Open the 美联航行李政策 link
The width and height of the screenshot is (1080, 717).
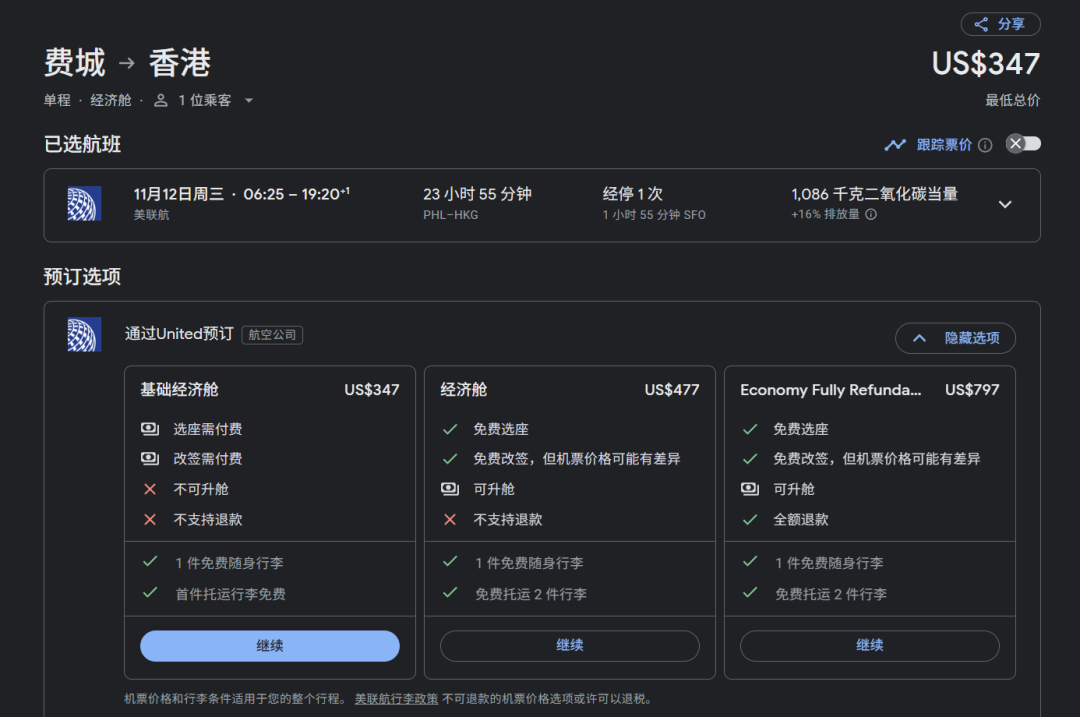pos(396,699)
